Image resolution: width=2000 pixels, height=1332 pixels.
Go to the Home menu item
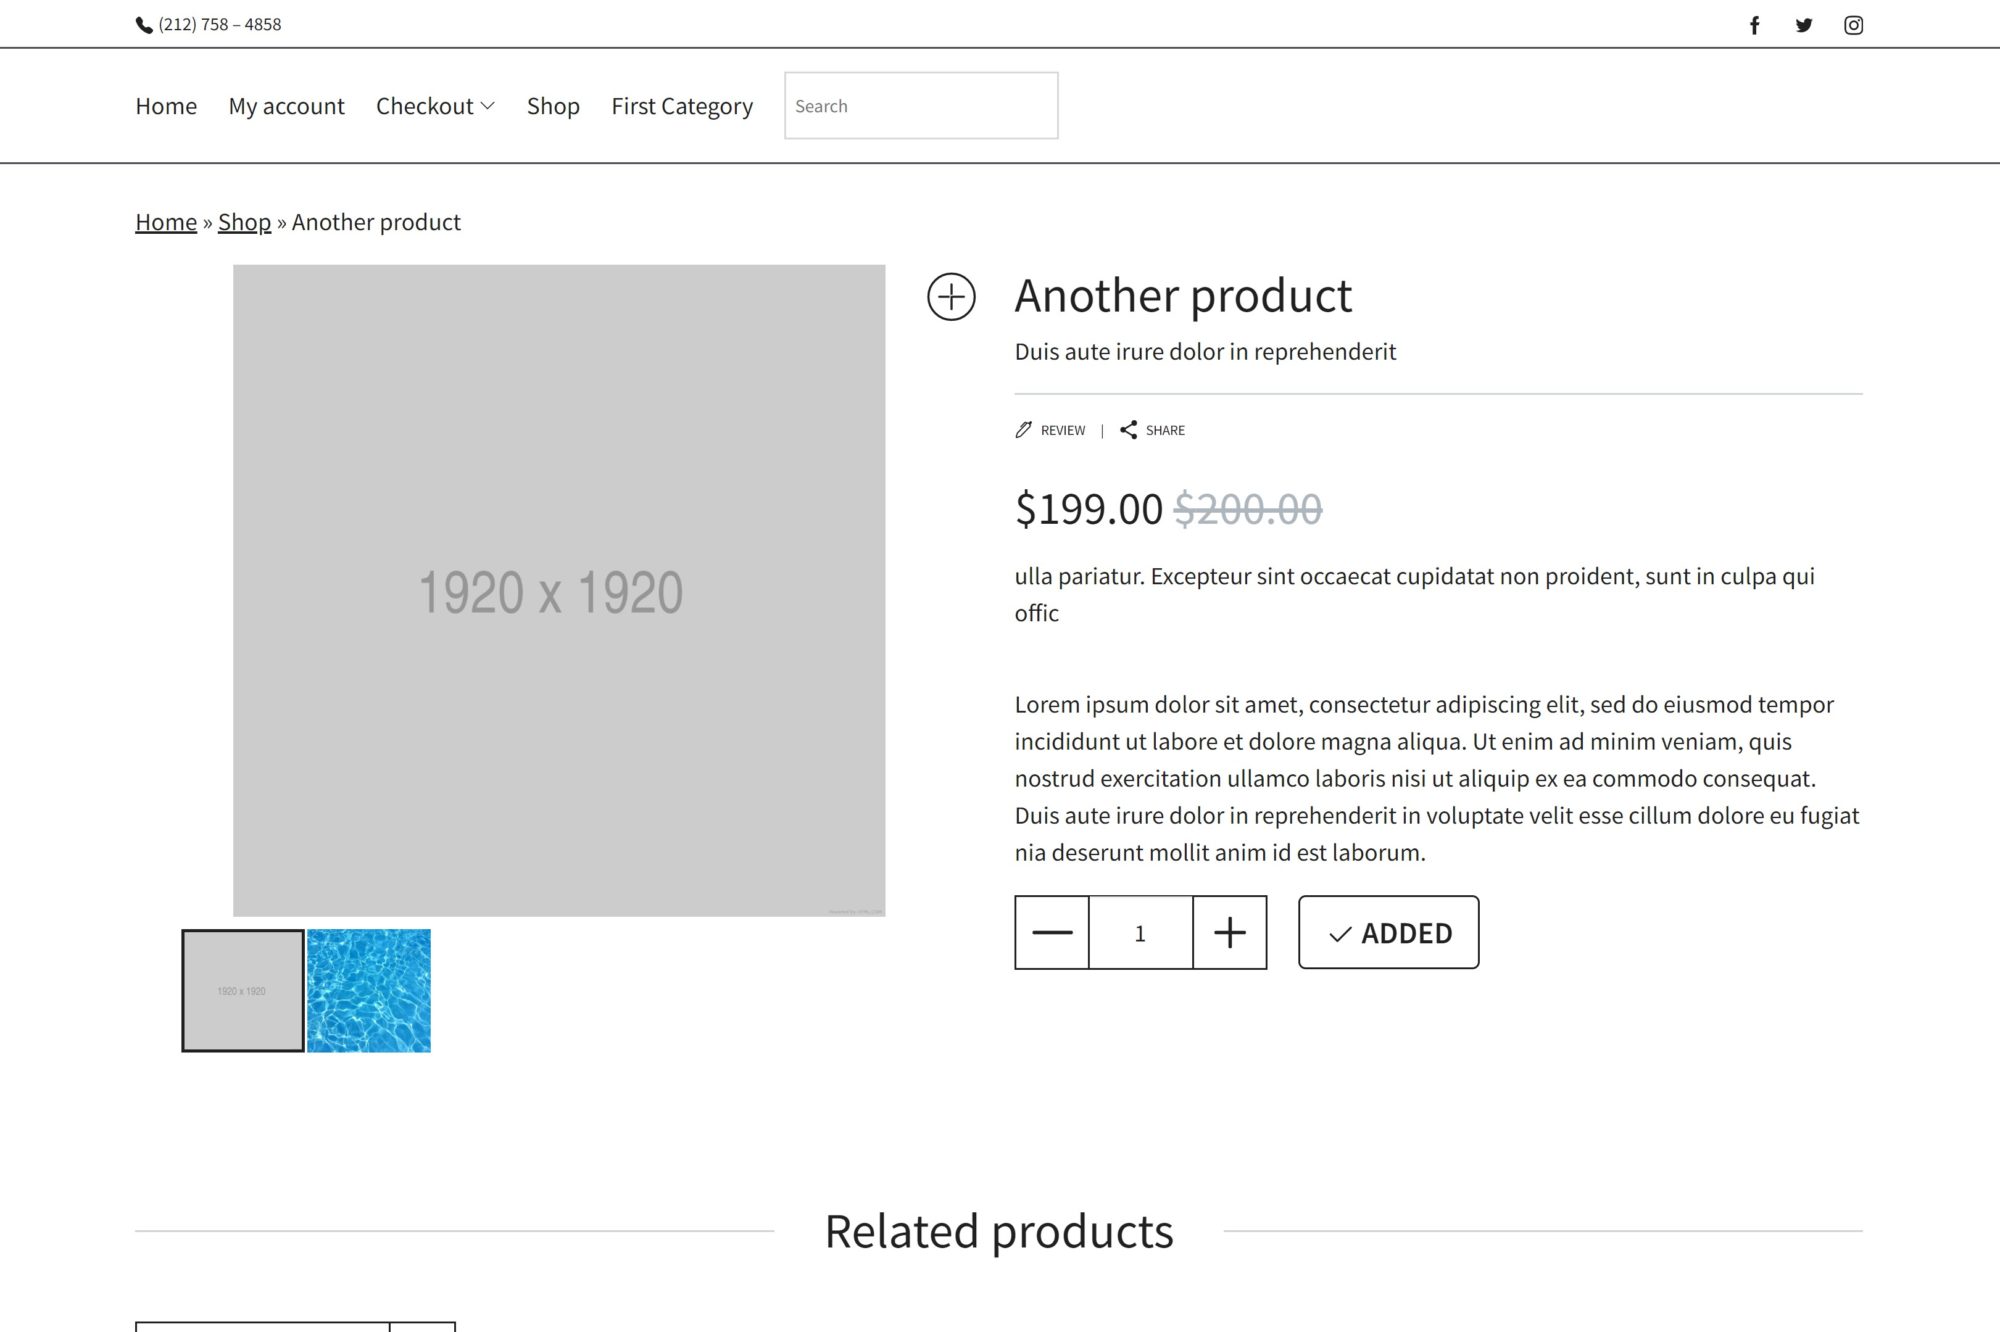click(x=166, y=106)
